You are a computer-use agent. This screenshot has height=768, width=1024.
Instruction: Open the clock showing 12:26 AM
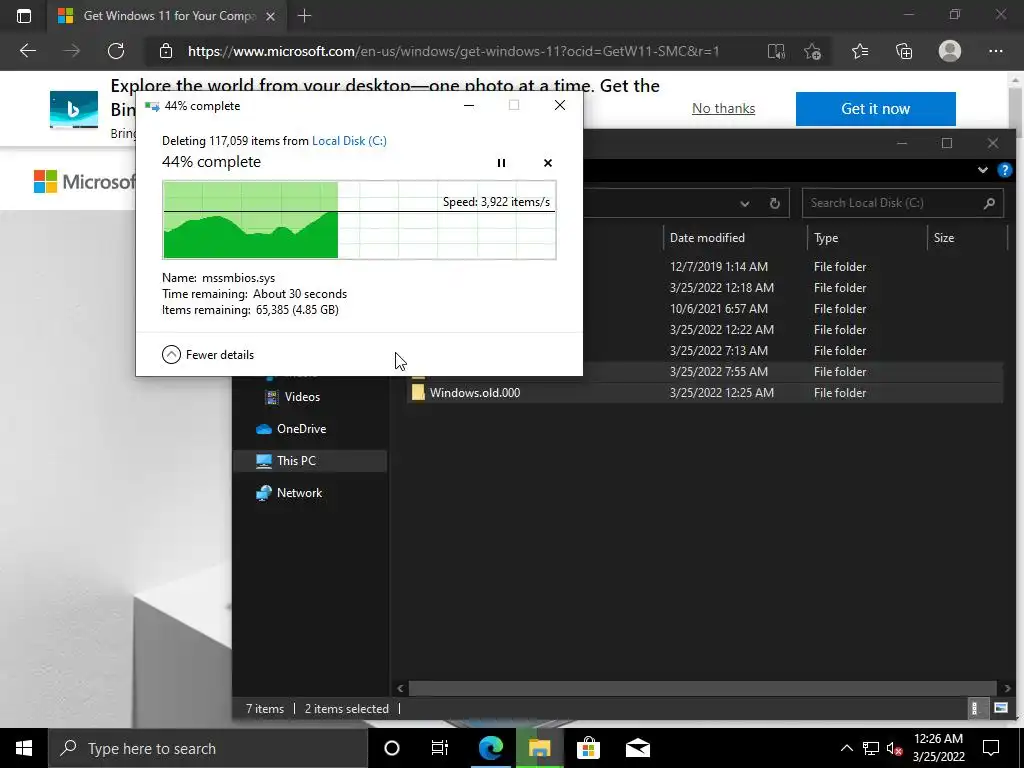(938, 748)
